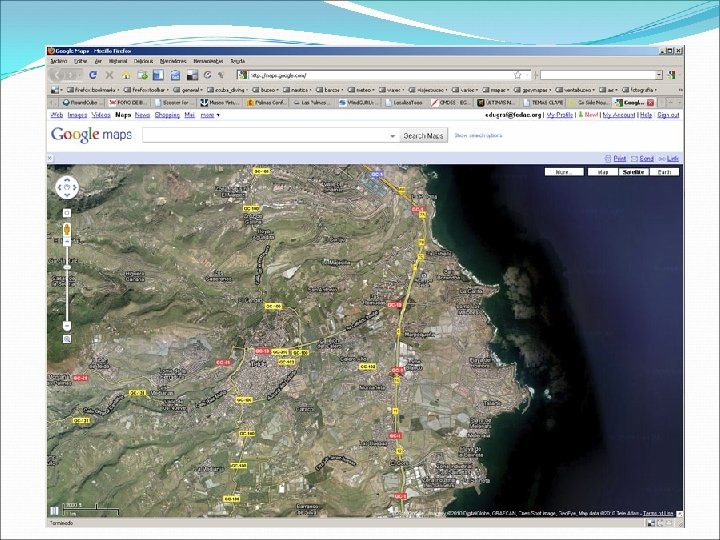
Task: Pan the map down with the navigation arrow
Action: (67, 195)
